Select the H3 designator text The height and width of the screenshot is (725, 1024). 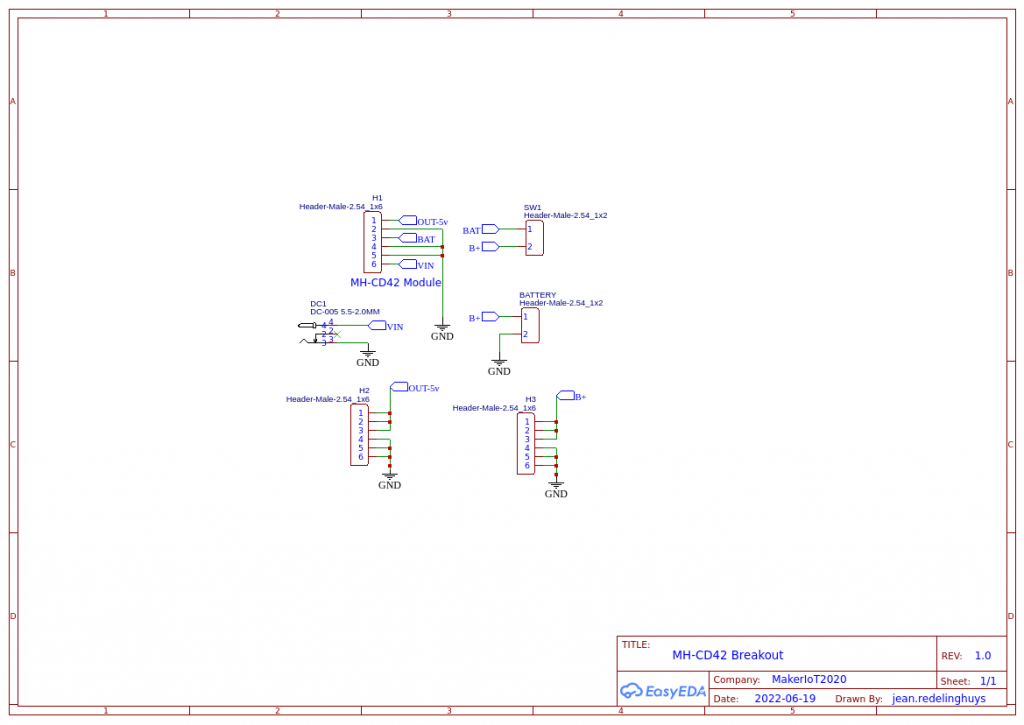pos(531,399)
